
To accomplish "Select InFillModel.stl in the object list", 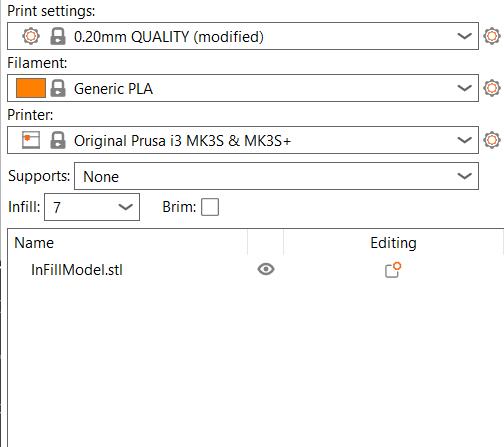I will 77,270.
